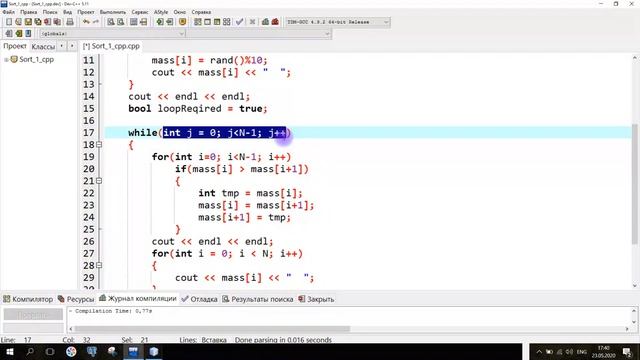Click the 'int tmp = mass[i];' line

coord(250,193)
